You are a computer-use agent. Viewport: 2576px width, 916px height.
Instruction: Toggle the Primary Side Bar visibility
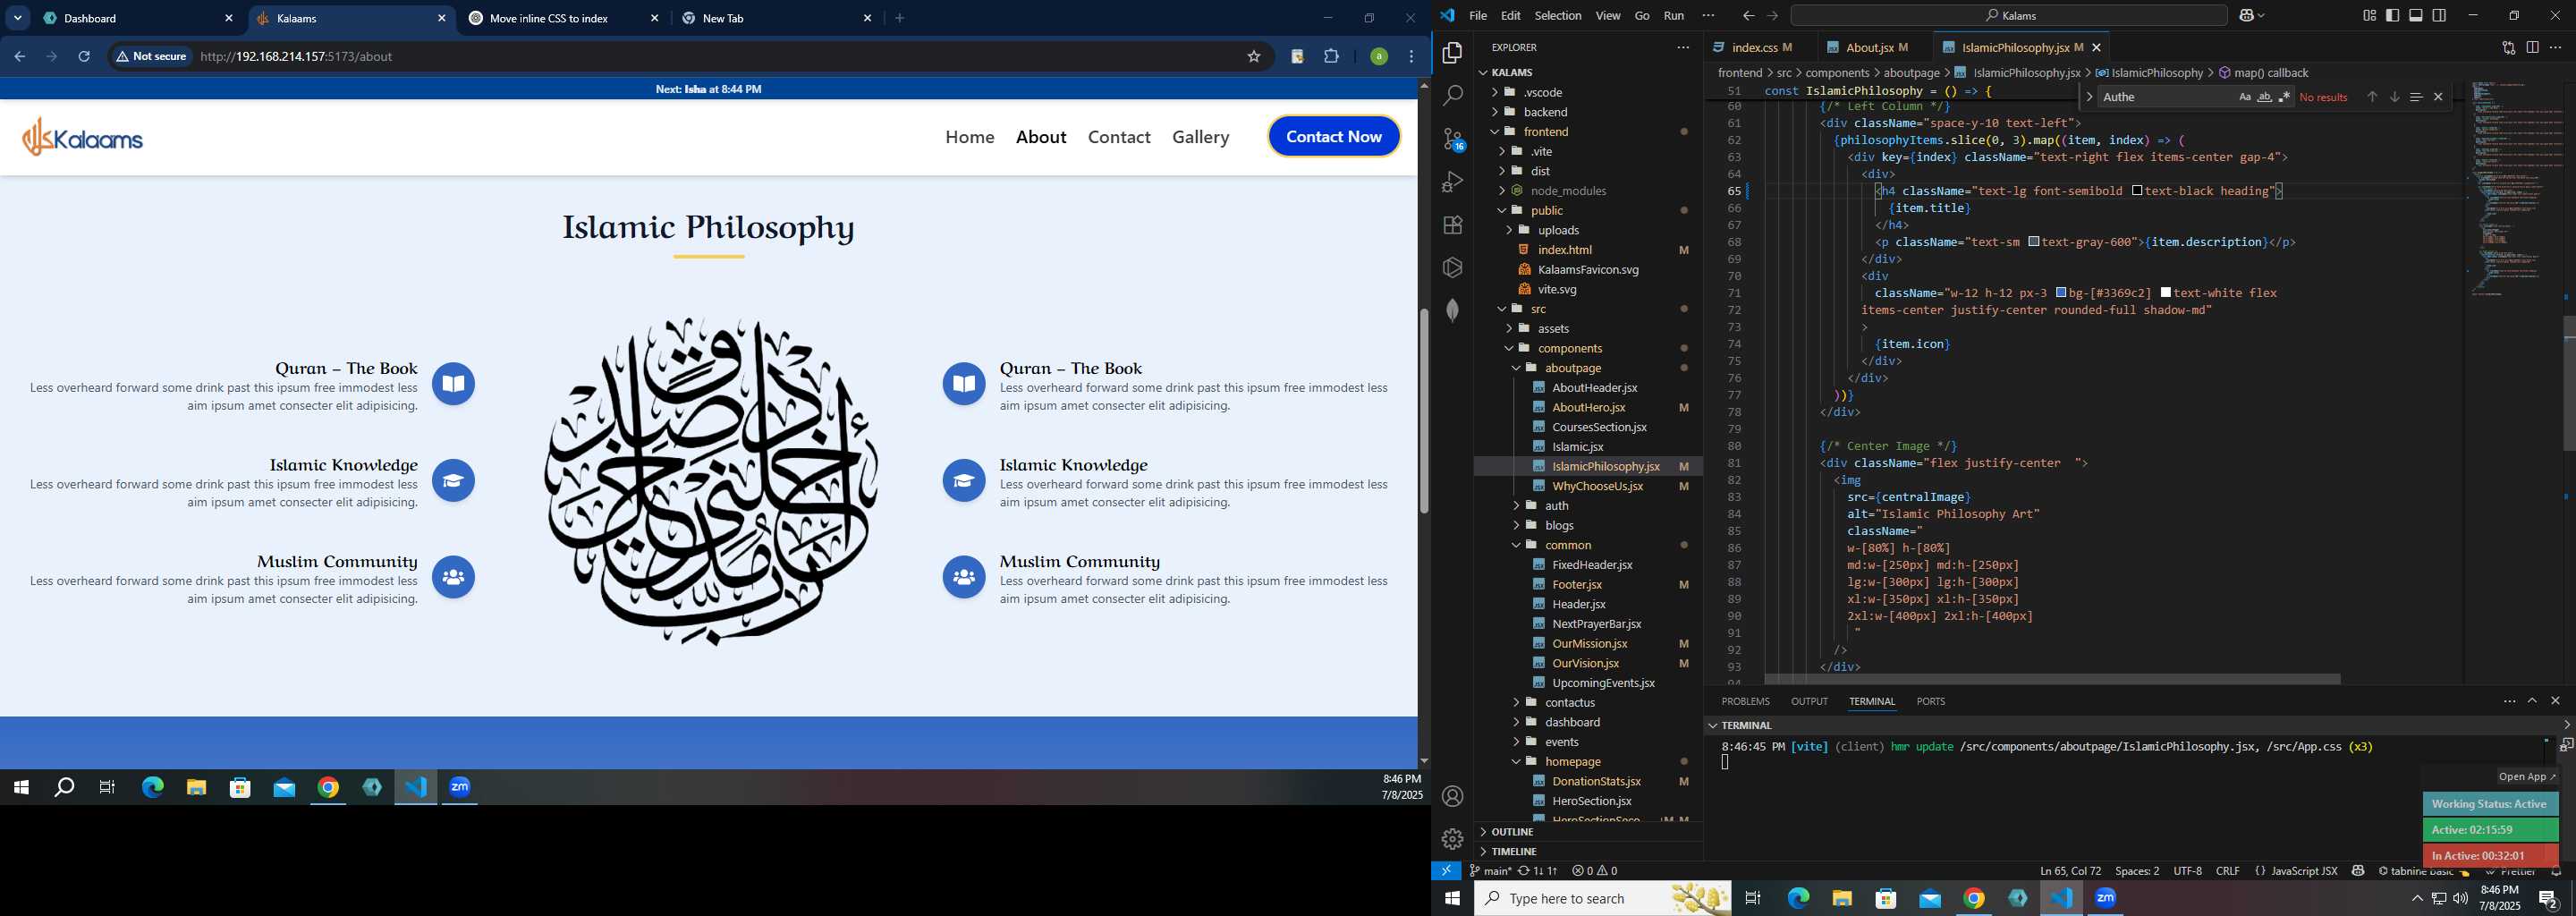click(2392, 15)
